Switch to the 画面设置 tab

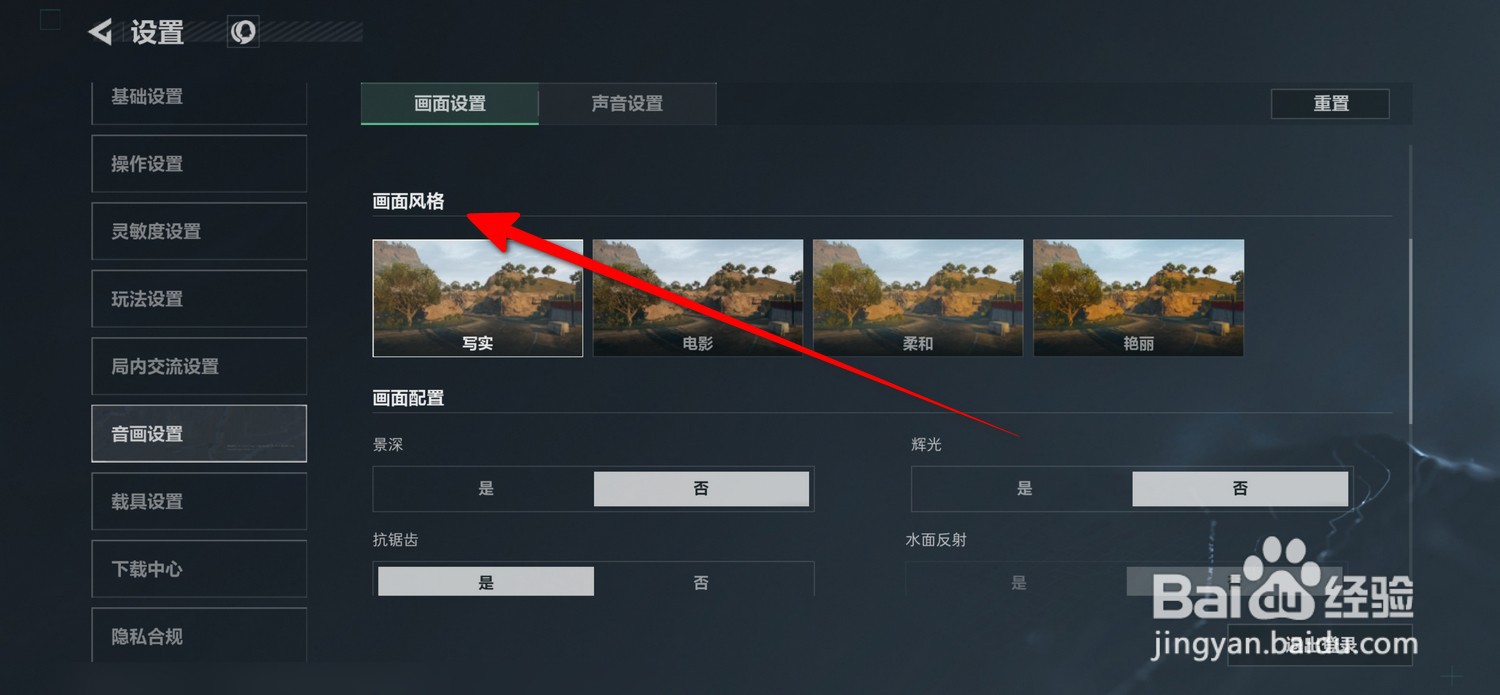(450, 104)
